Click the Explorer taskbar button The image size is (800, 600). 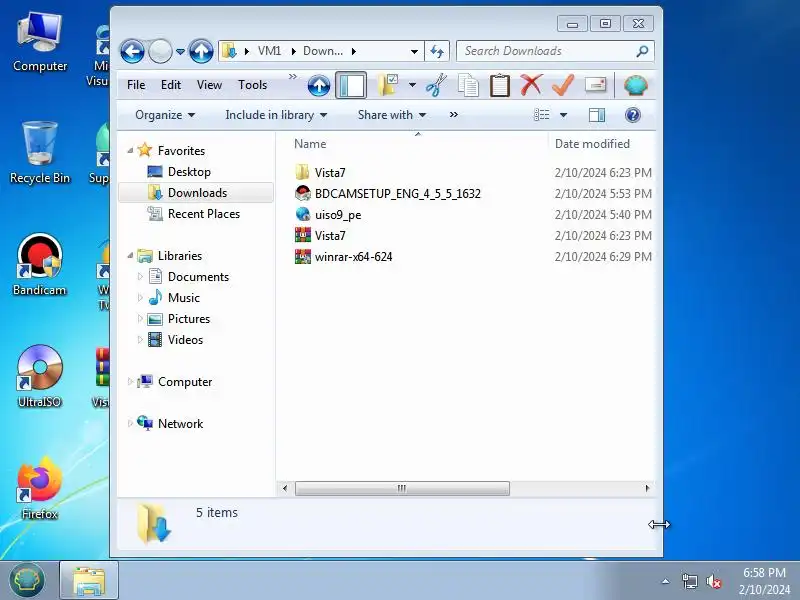(x=89, y=581)
